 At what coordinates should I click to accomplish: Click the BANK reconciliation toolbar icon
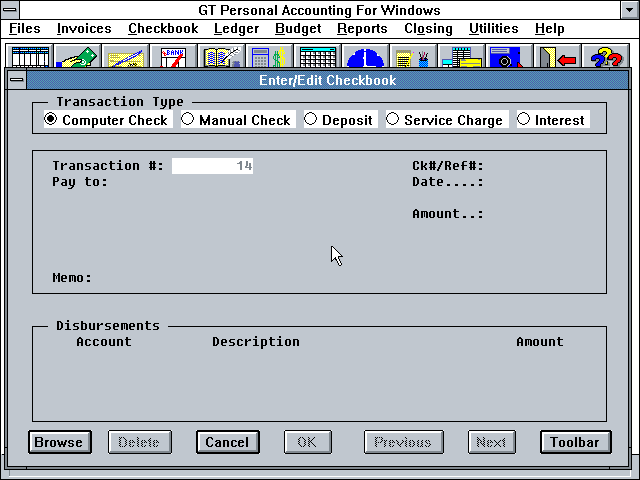[x=173, y=56]
